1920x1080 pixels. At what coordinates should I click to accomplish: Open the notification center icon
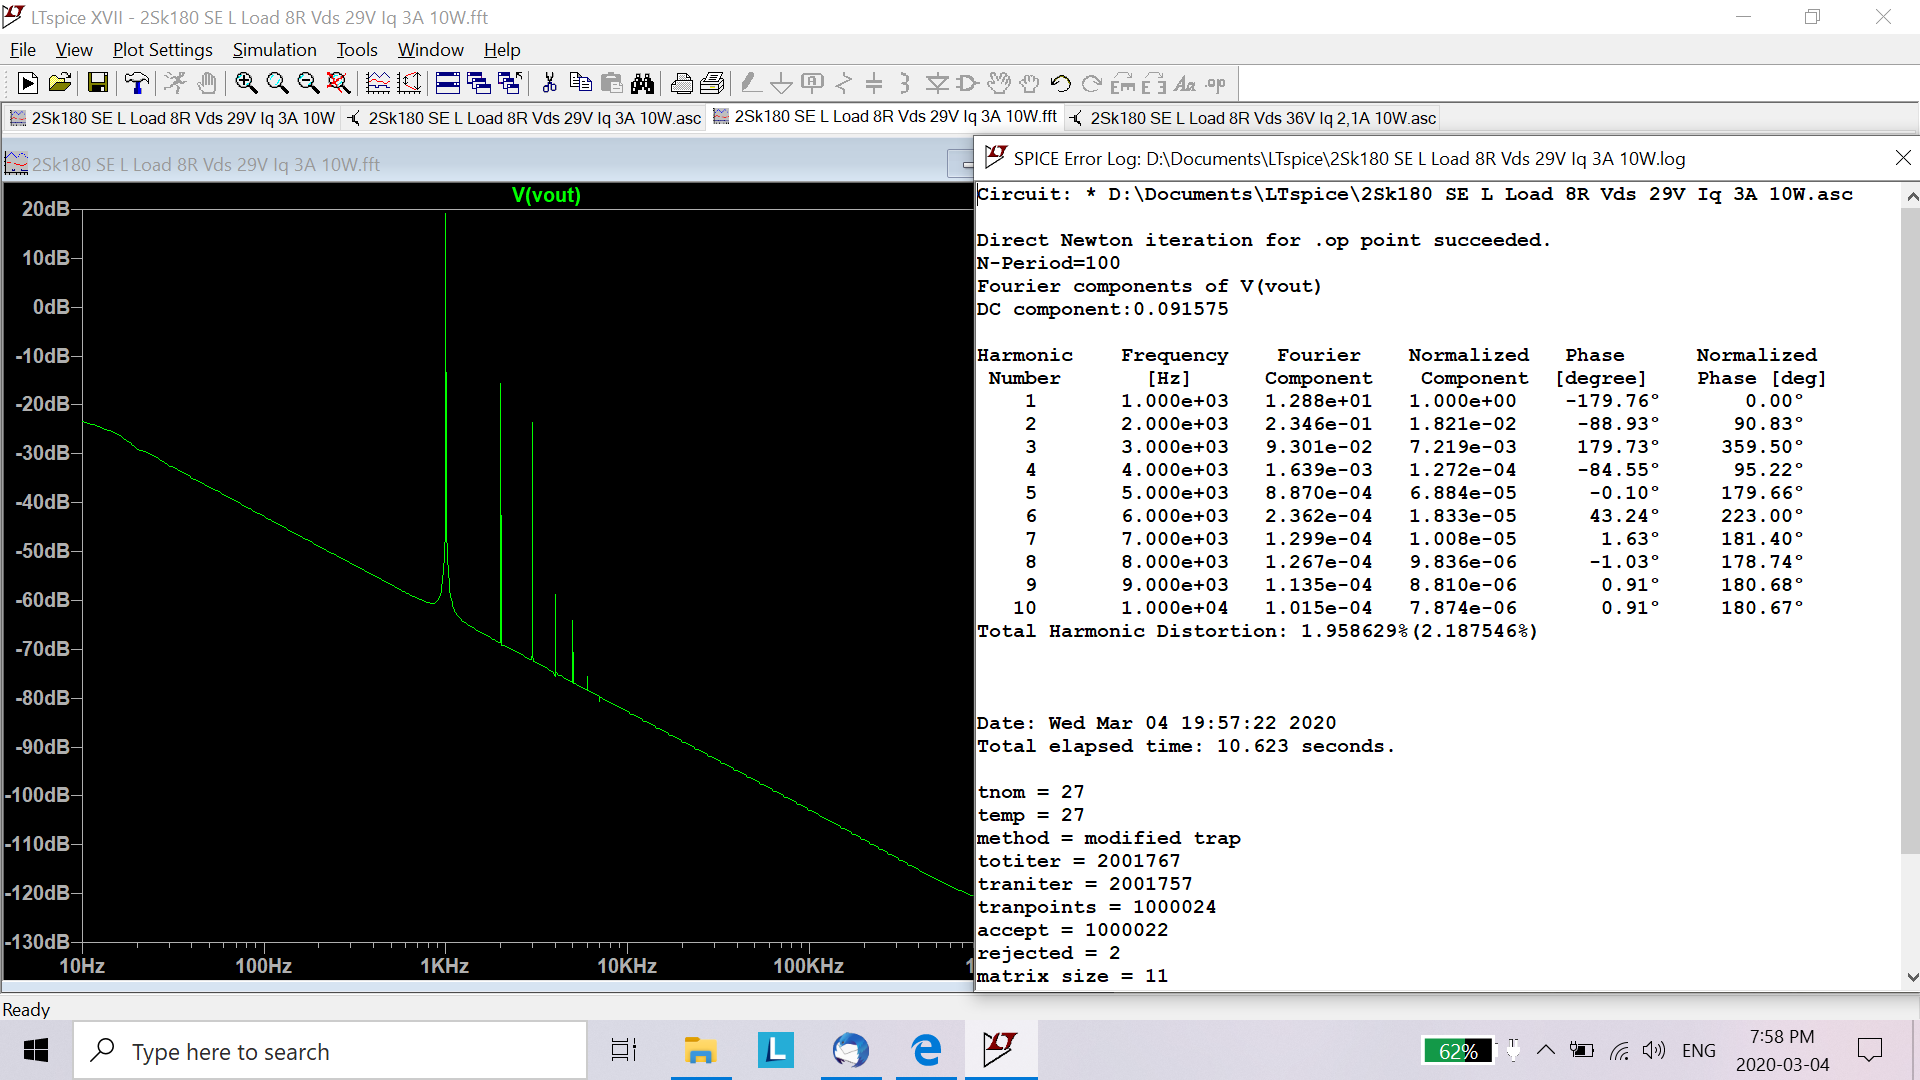coord(1869,1051)
